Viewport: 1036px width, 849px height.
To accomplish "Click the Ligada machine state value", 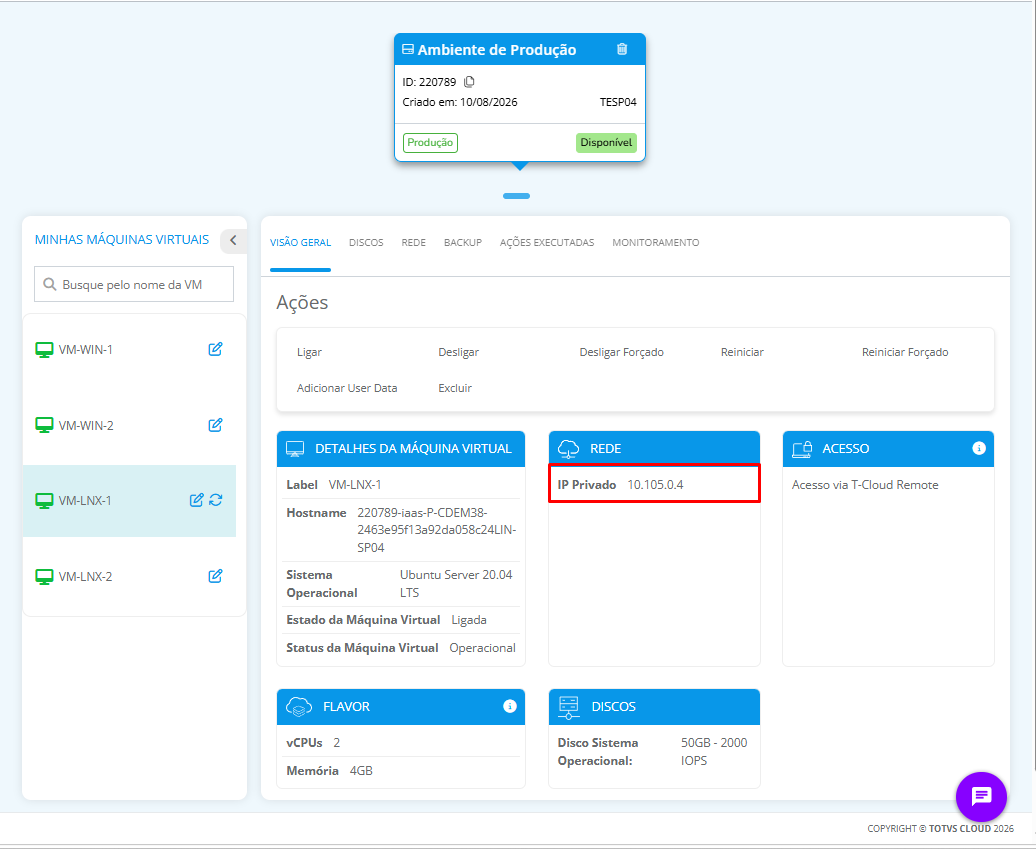I will [x=469, y=620].
